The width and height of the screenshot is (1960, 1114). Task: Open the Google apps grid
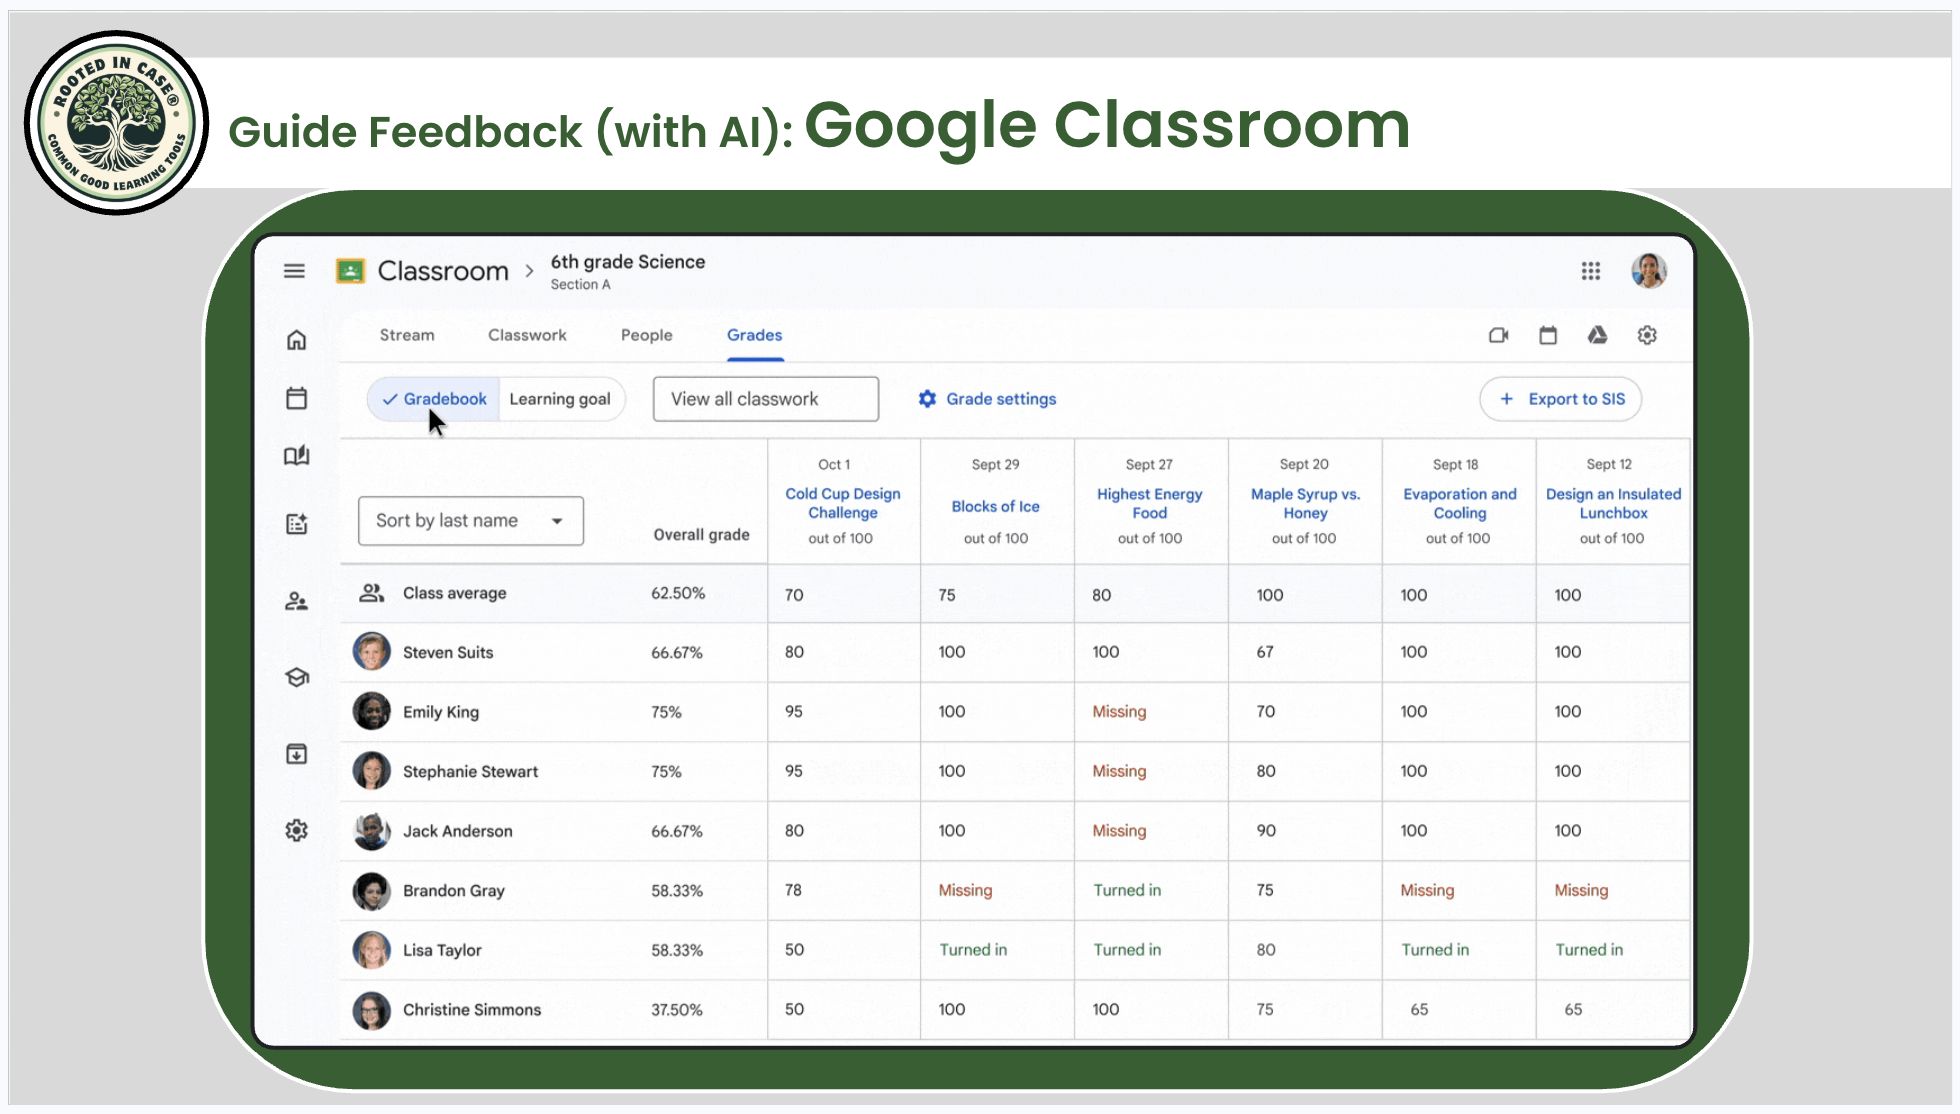[1591, 271]
